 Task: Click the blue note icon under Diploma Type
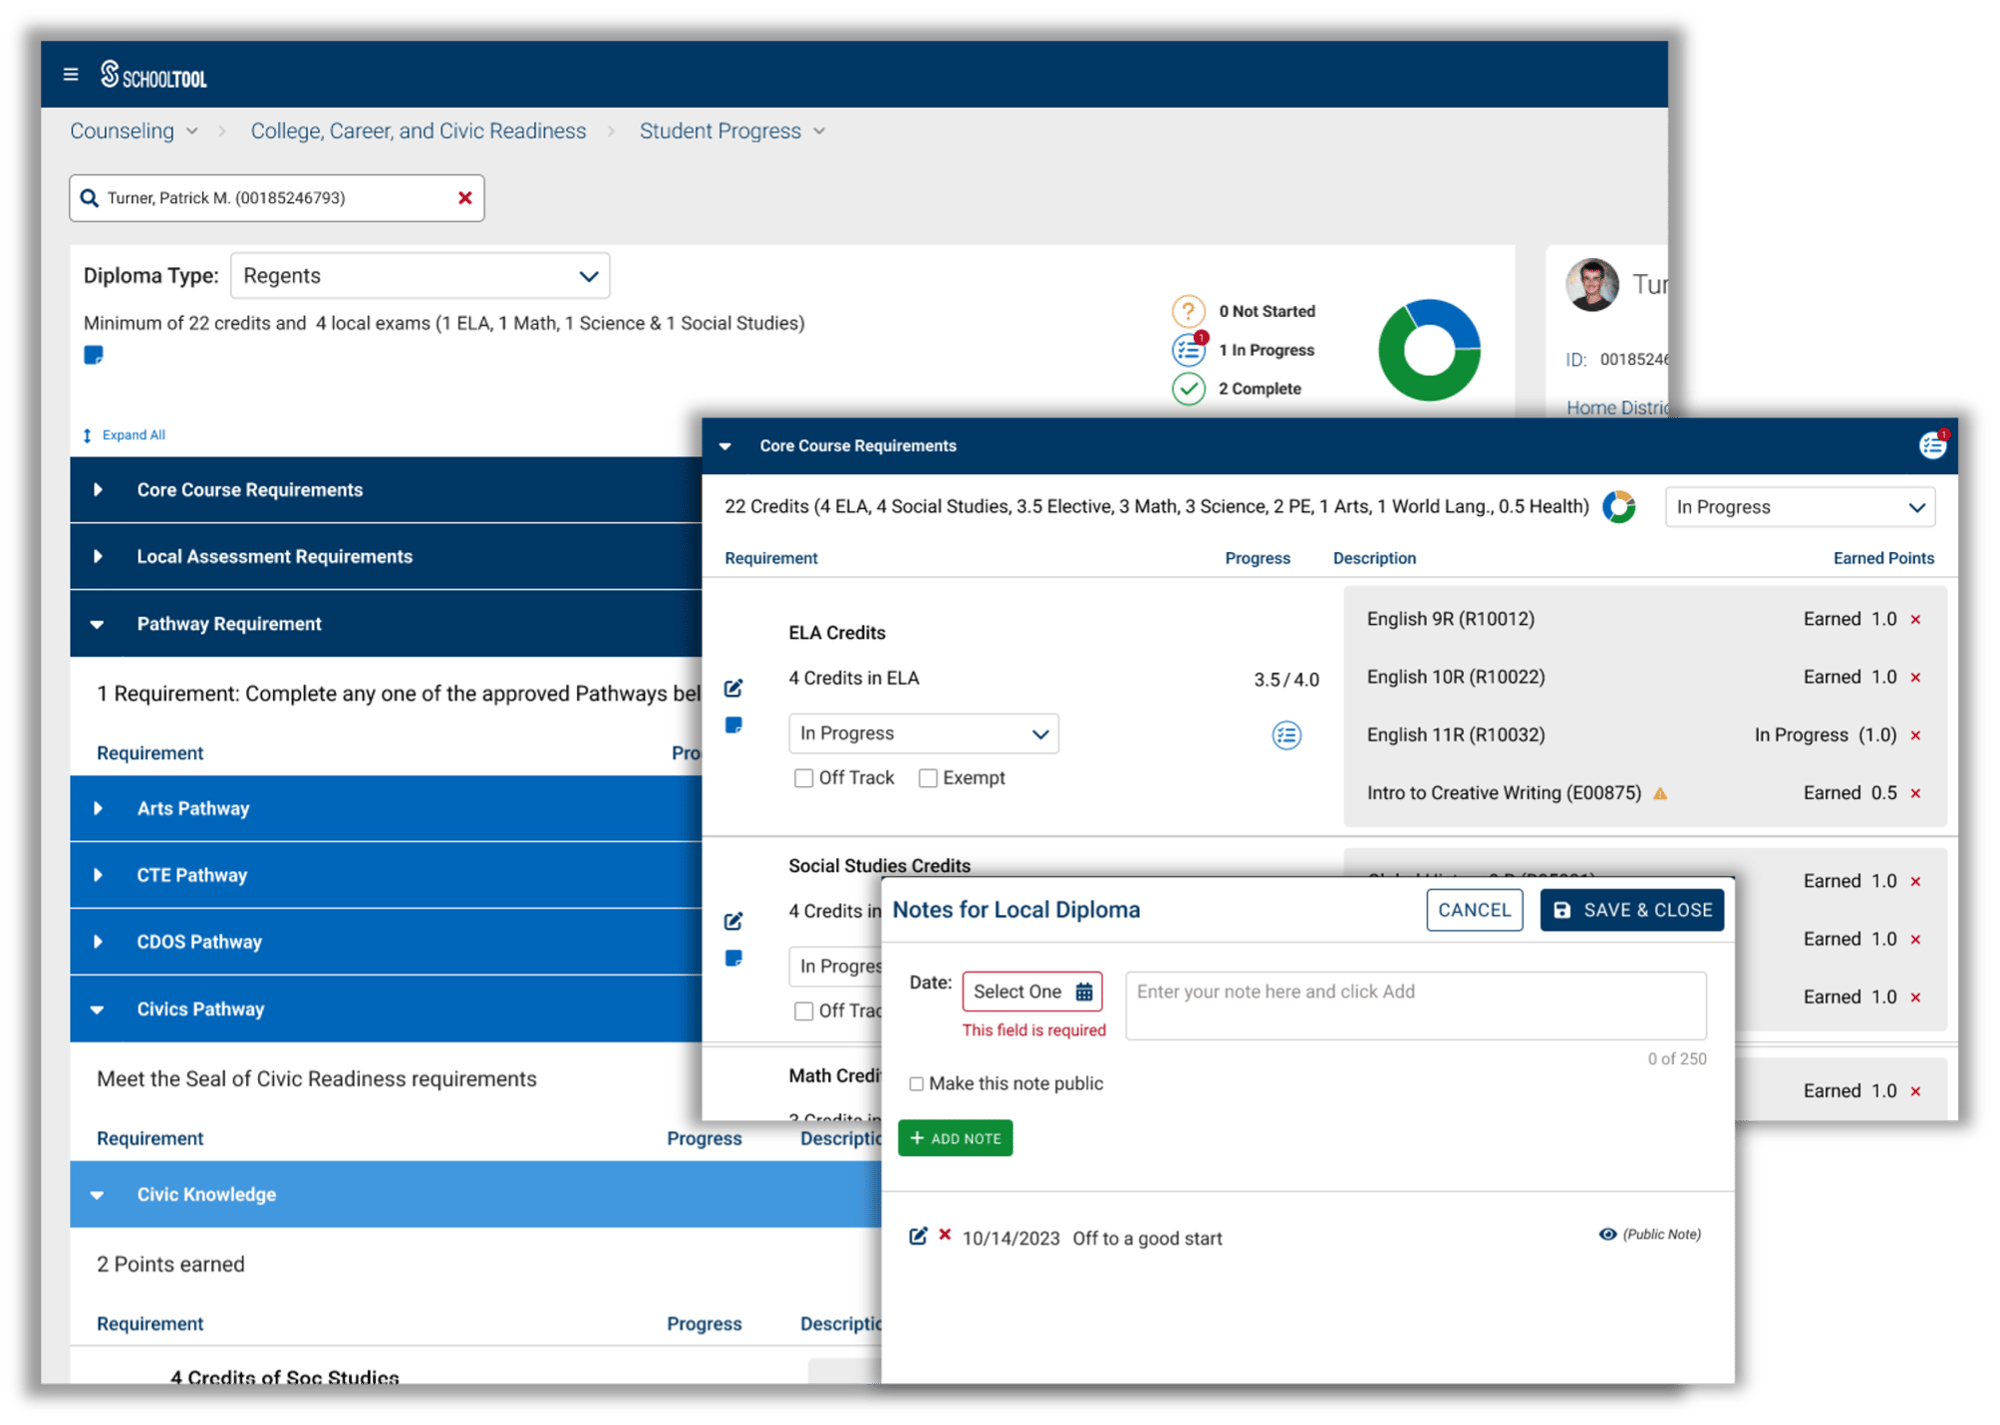pos(93,355)
